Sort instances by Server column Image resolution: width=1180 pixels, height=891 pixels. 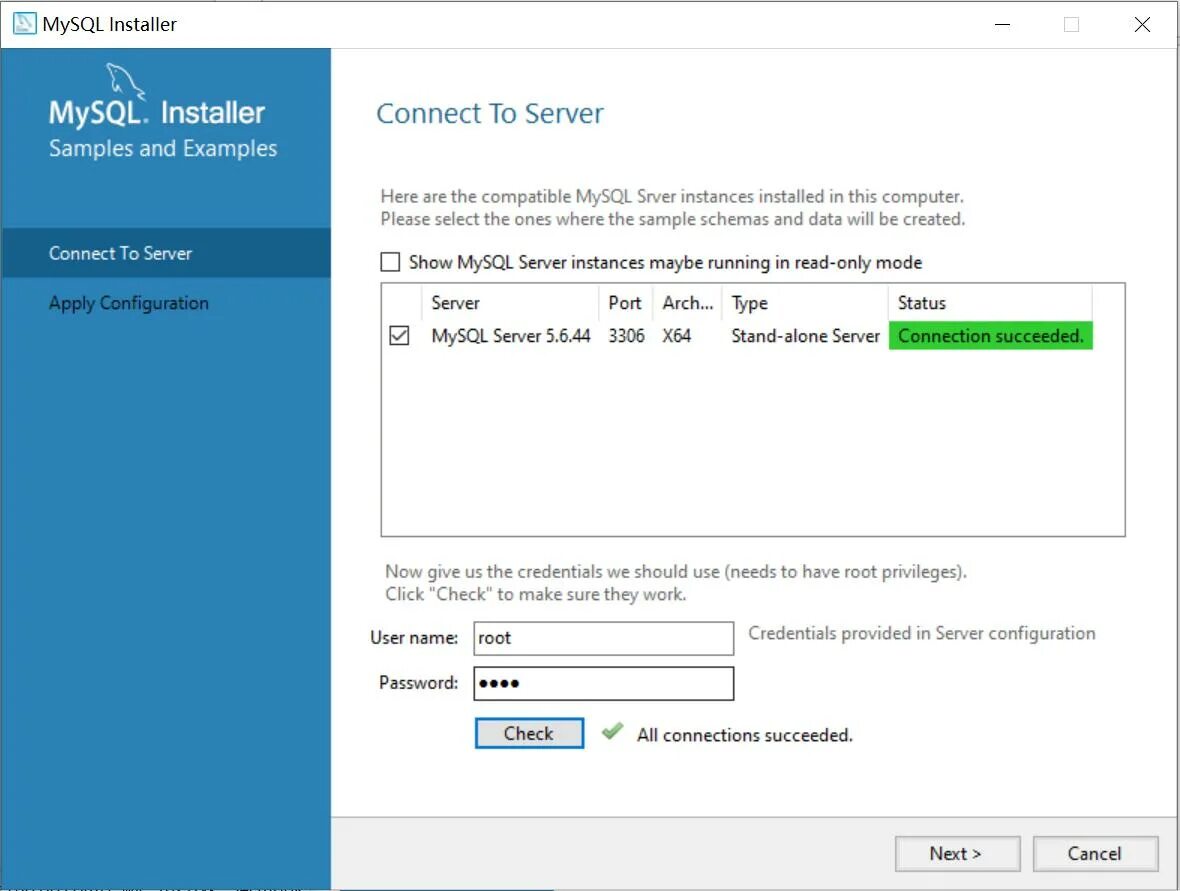click(x=456, y=303)
